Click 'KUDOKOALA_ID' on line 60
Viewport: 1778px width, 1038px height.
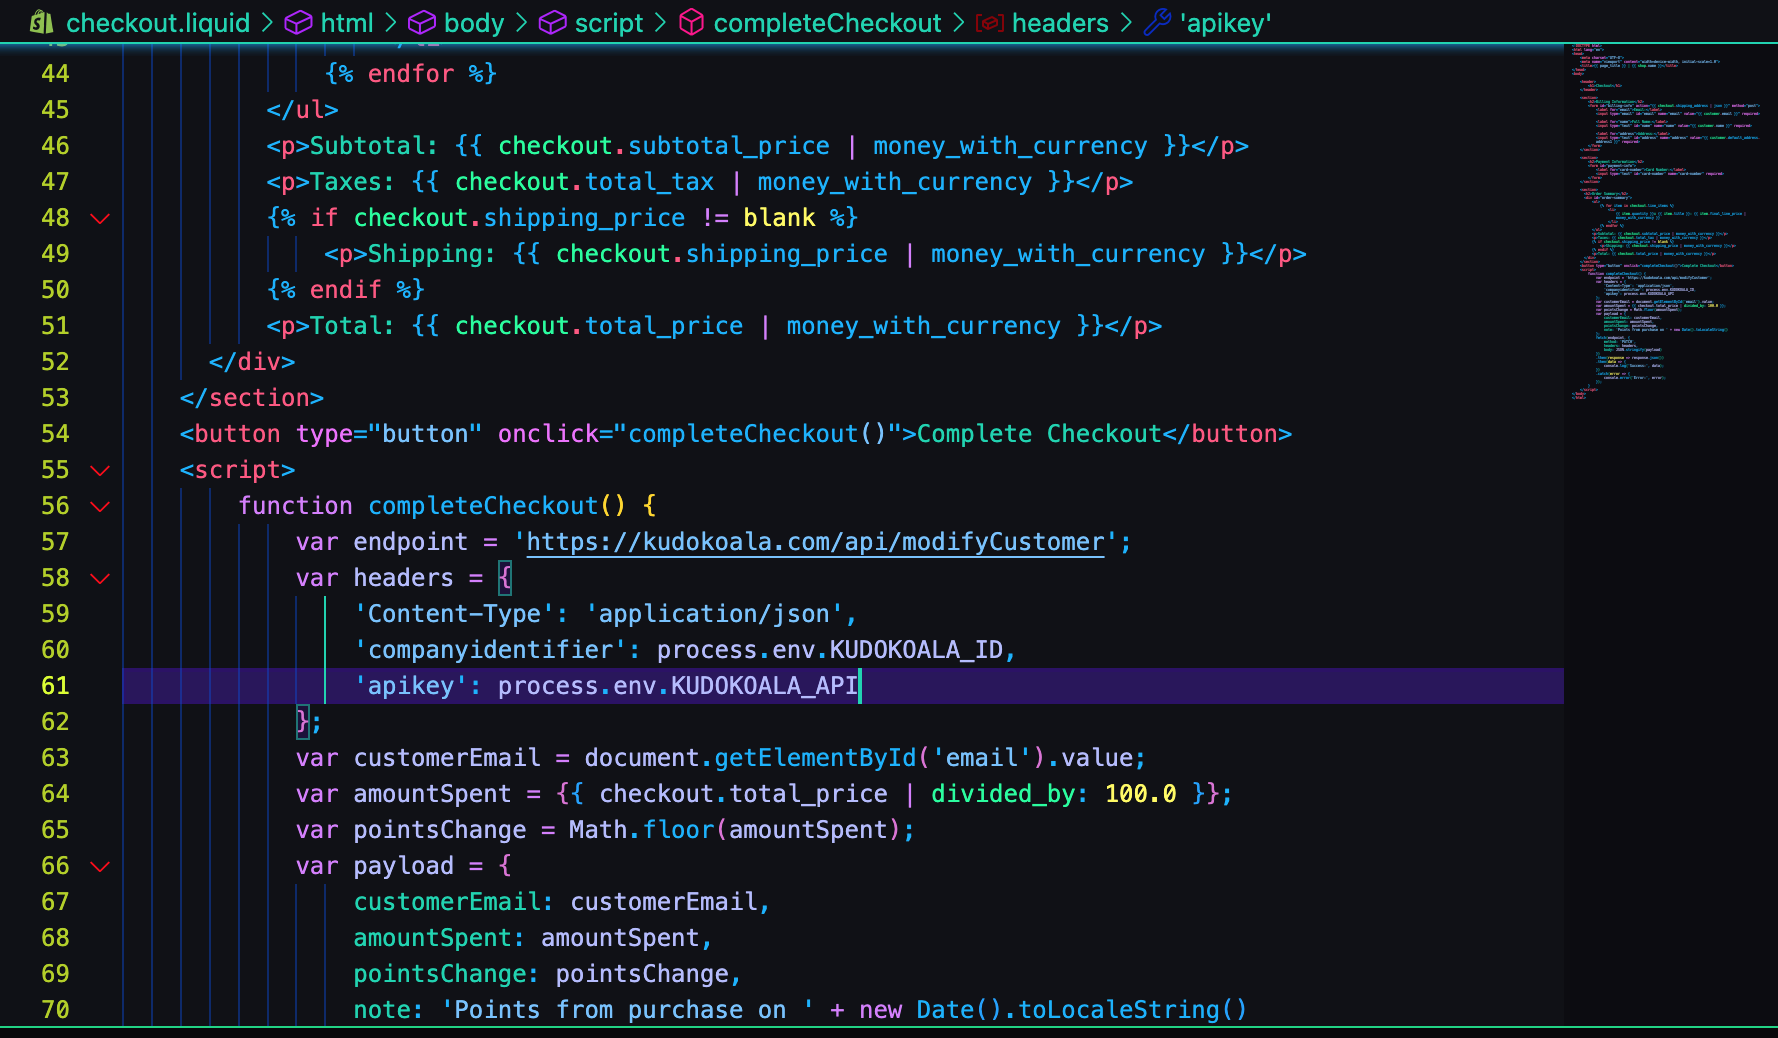tap(916, 650)
